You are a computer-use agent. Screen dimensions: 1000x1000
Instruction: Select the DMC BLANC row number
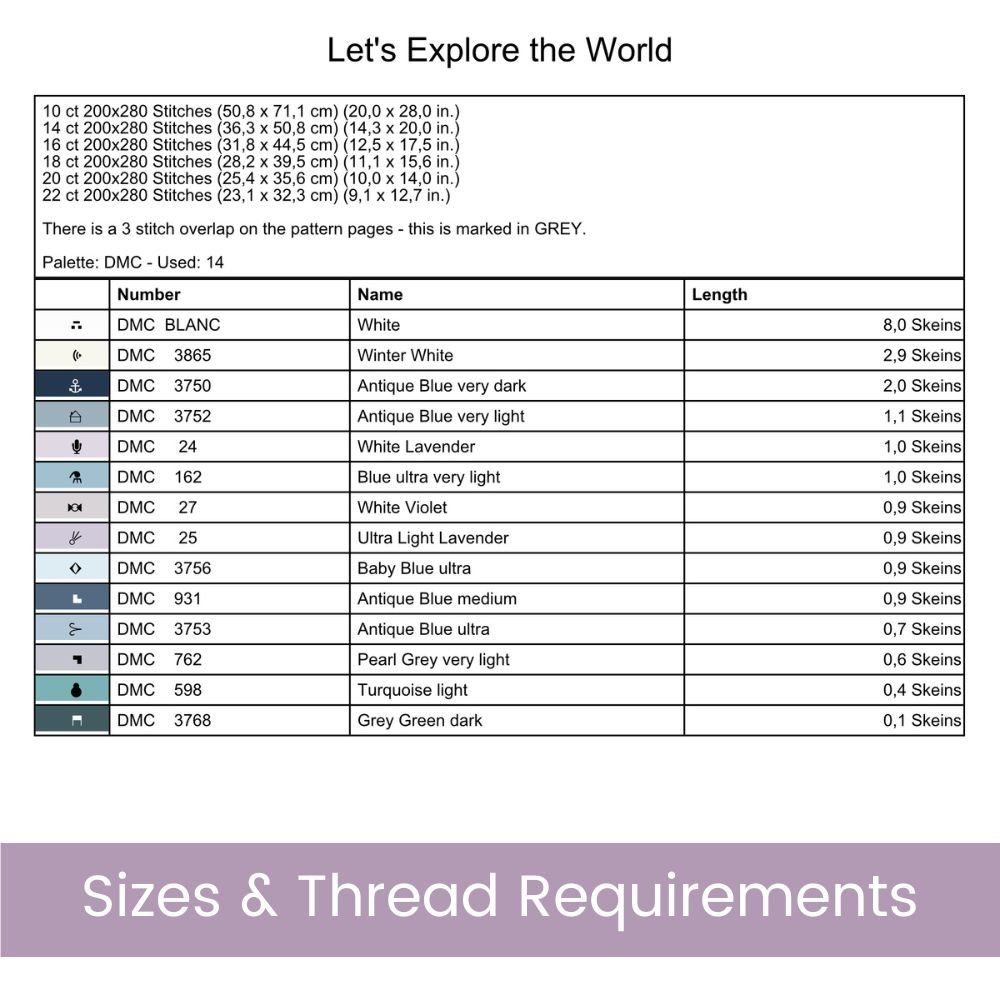click(168, 325)
